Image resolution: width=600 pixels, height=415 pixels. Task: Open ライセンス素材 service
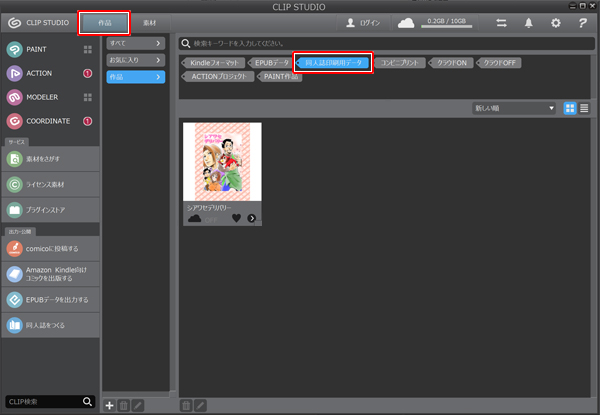point(51,184)
